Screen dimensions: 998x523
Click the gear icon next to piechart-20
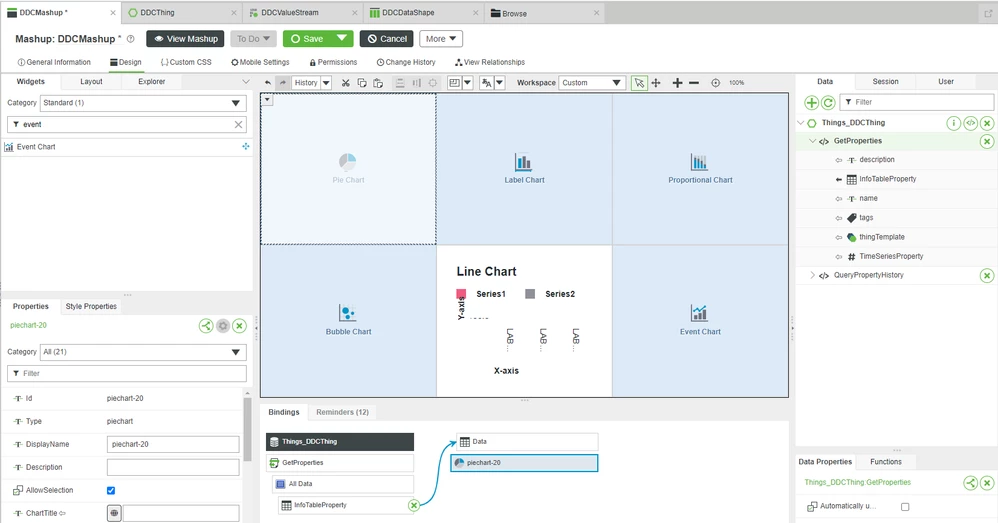(223, 326)
